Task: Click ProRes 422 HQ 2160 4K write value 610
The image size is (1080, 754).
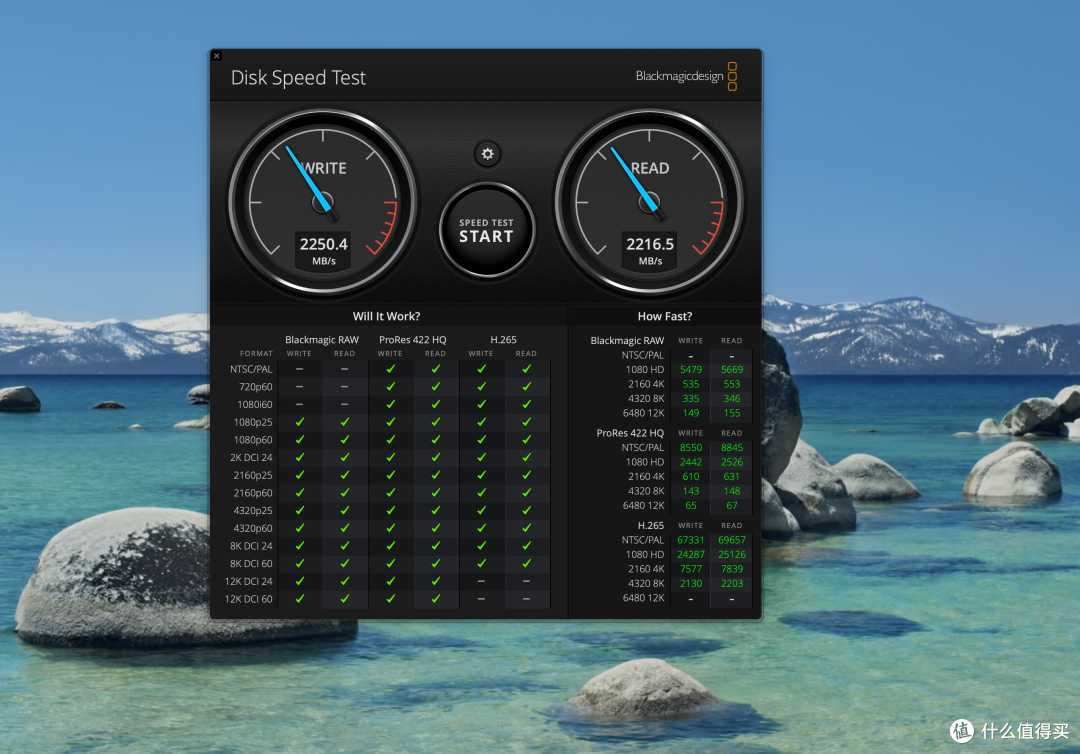Action: pyautogui.click(x=691, y=477)
